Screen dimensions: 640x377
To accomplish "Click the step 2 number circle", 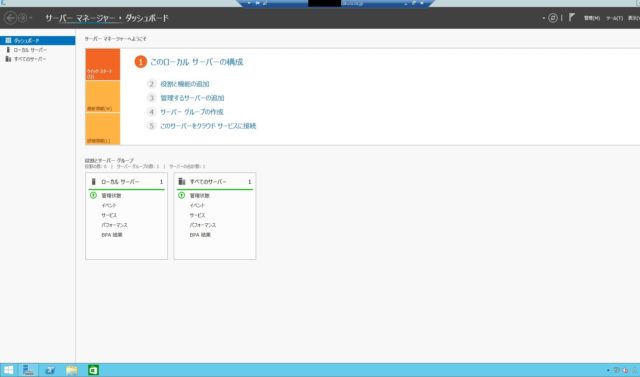I will point(151,84).
